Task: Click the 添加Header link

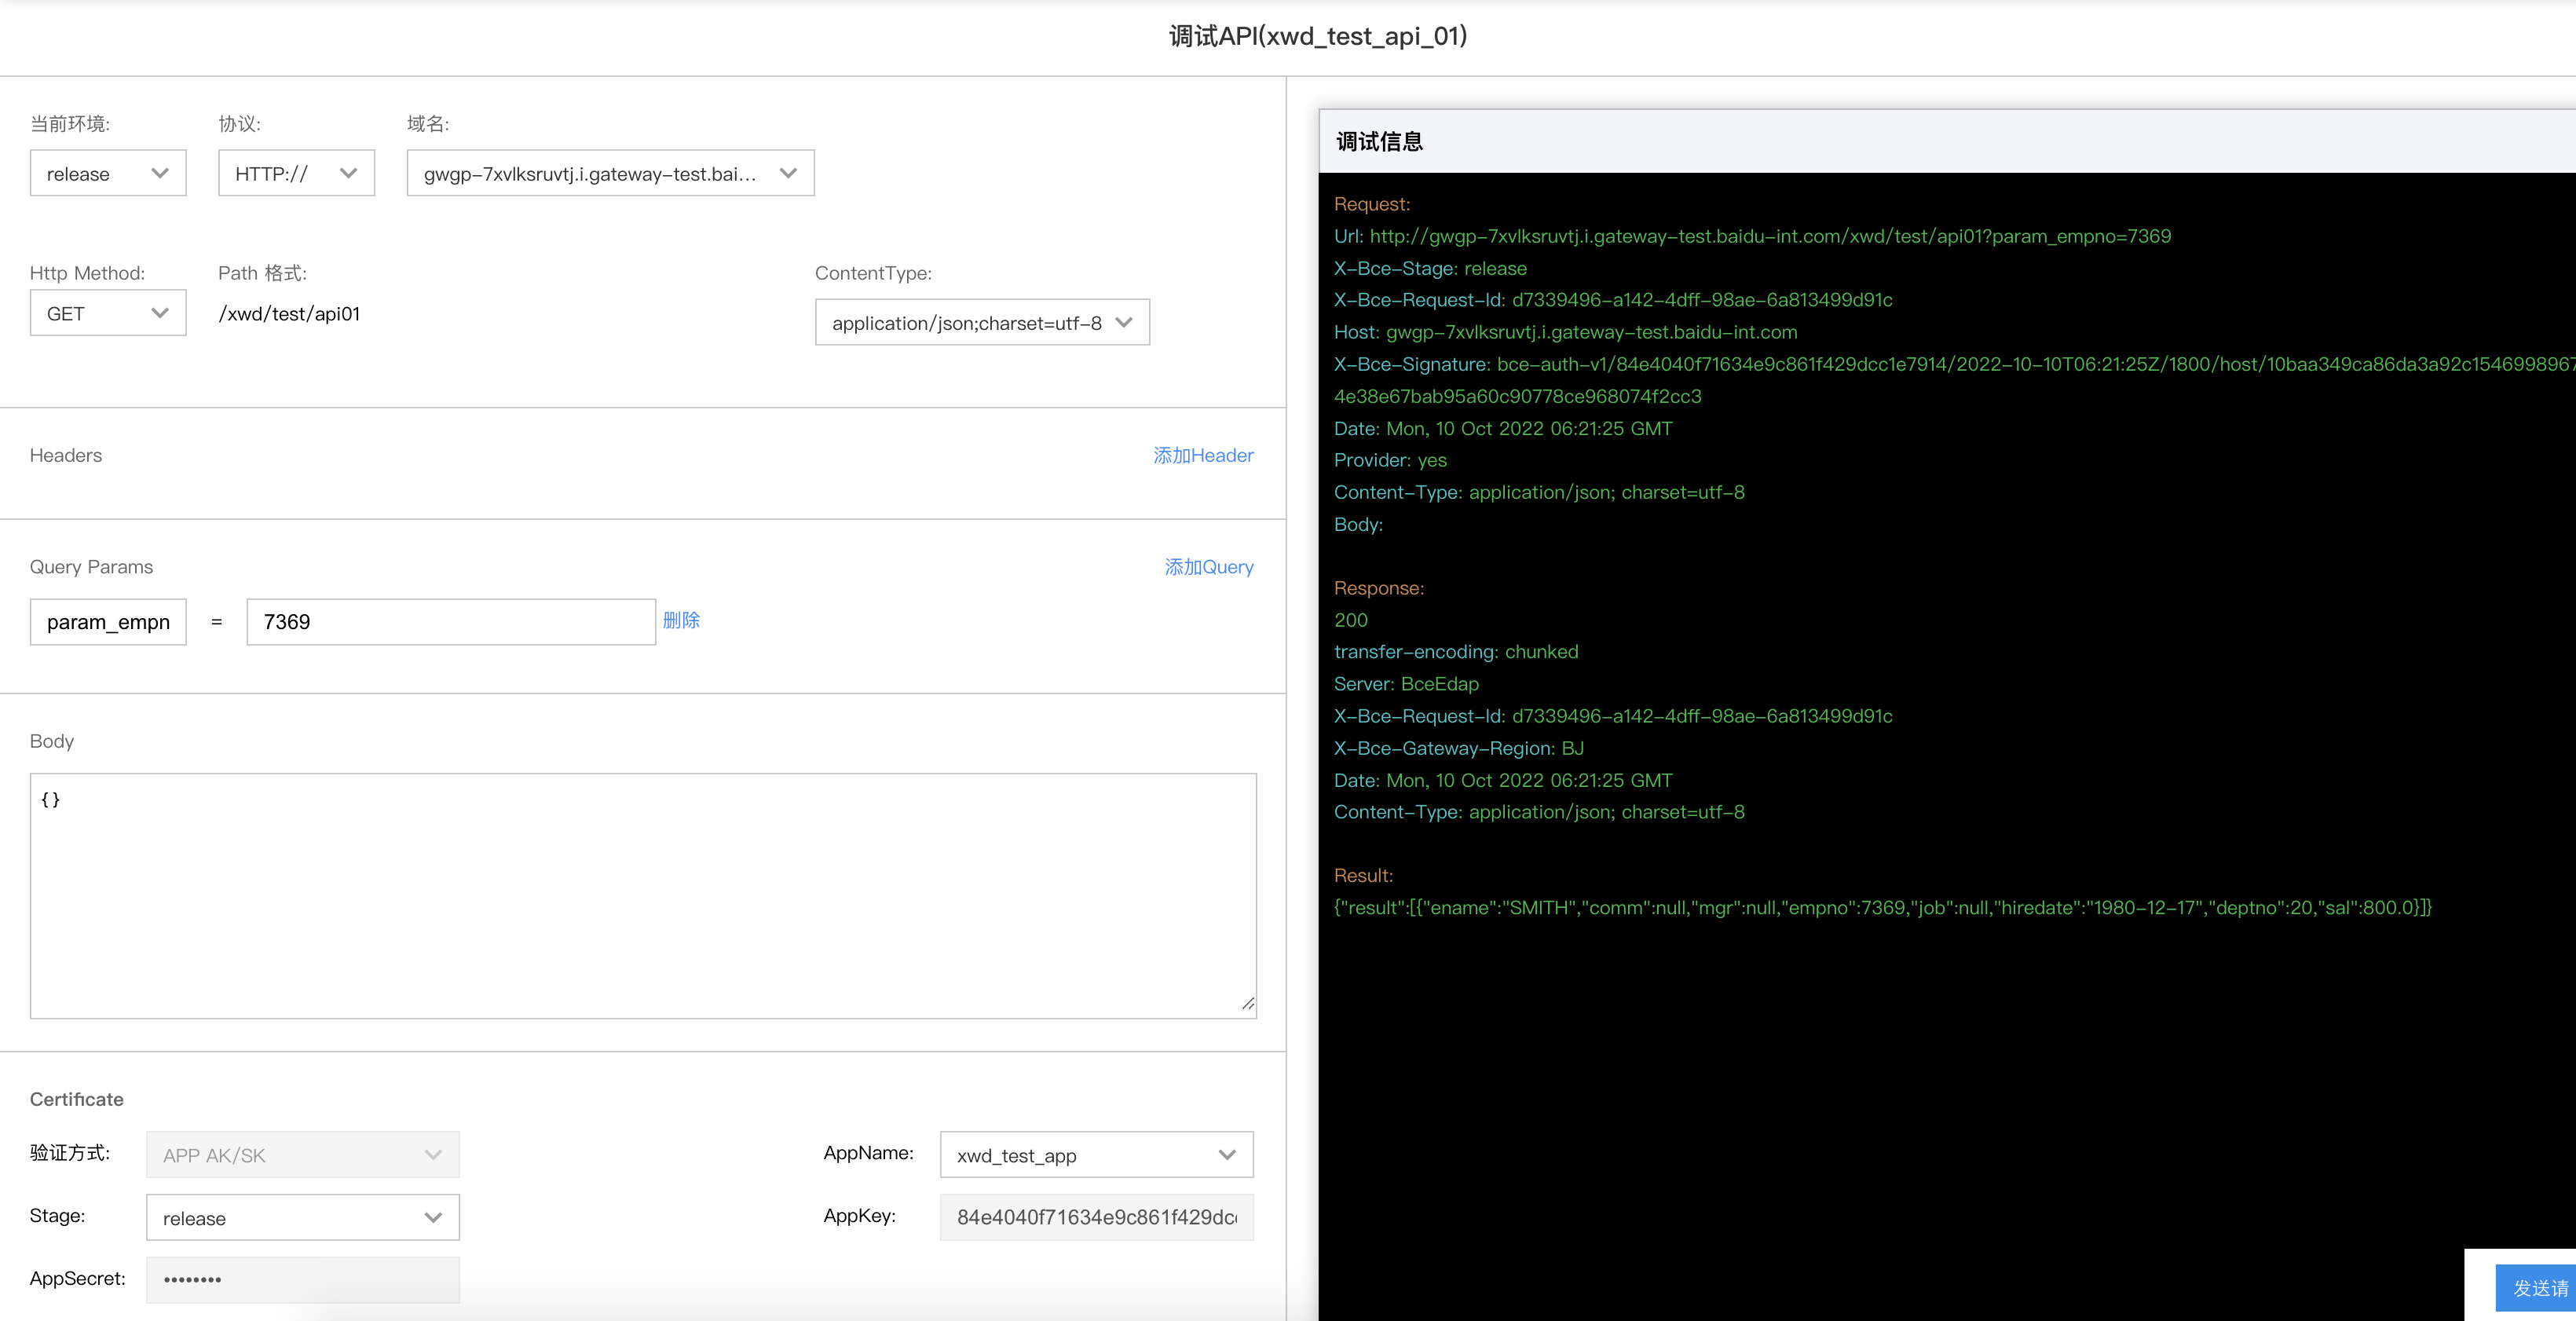Action: tap(1202, 455)
